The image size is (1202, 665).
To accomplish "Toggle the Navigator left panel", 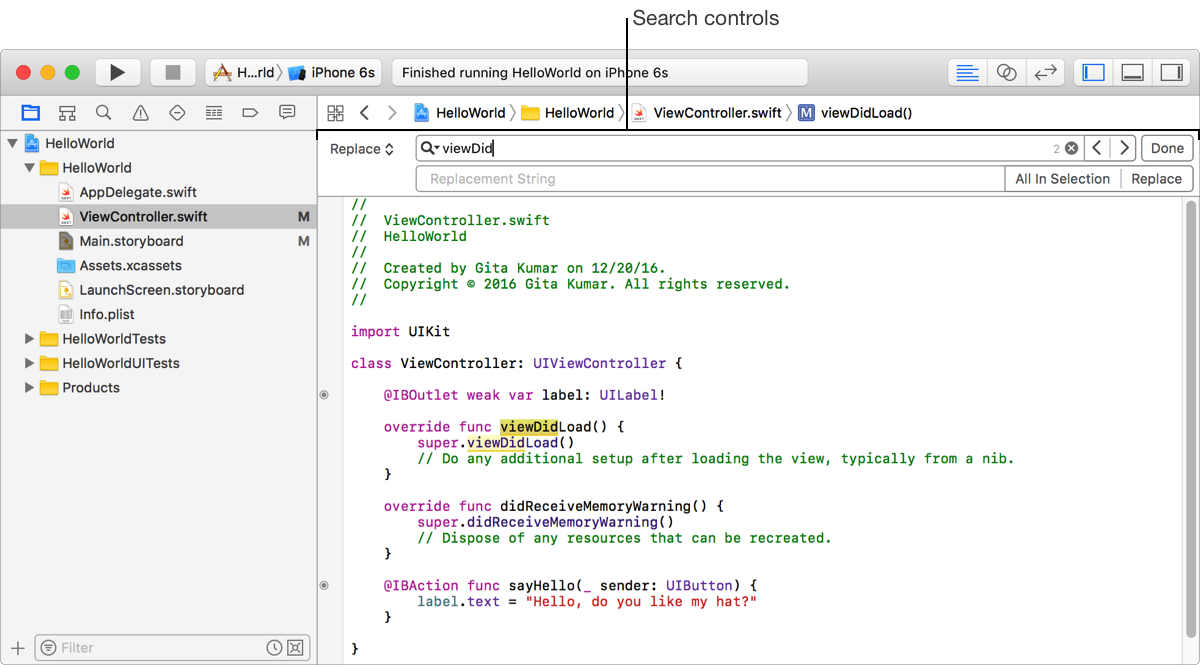I will (x=1094, y=72).
